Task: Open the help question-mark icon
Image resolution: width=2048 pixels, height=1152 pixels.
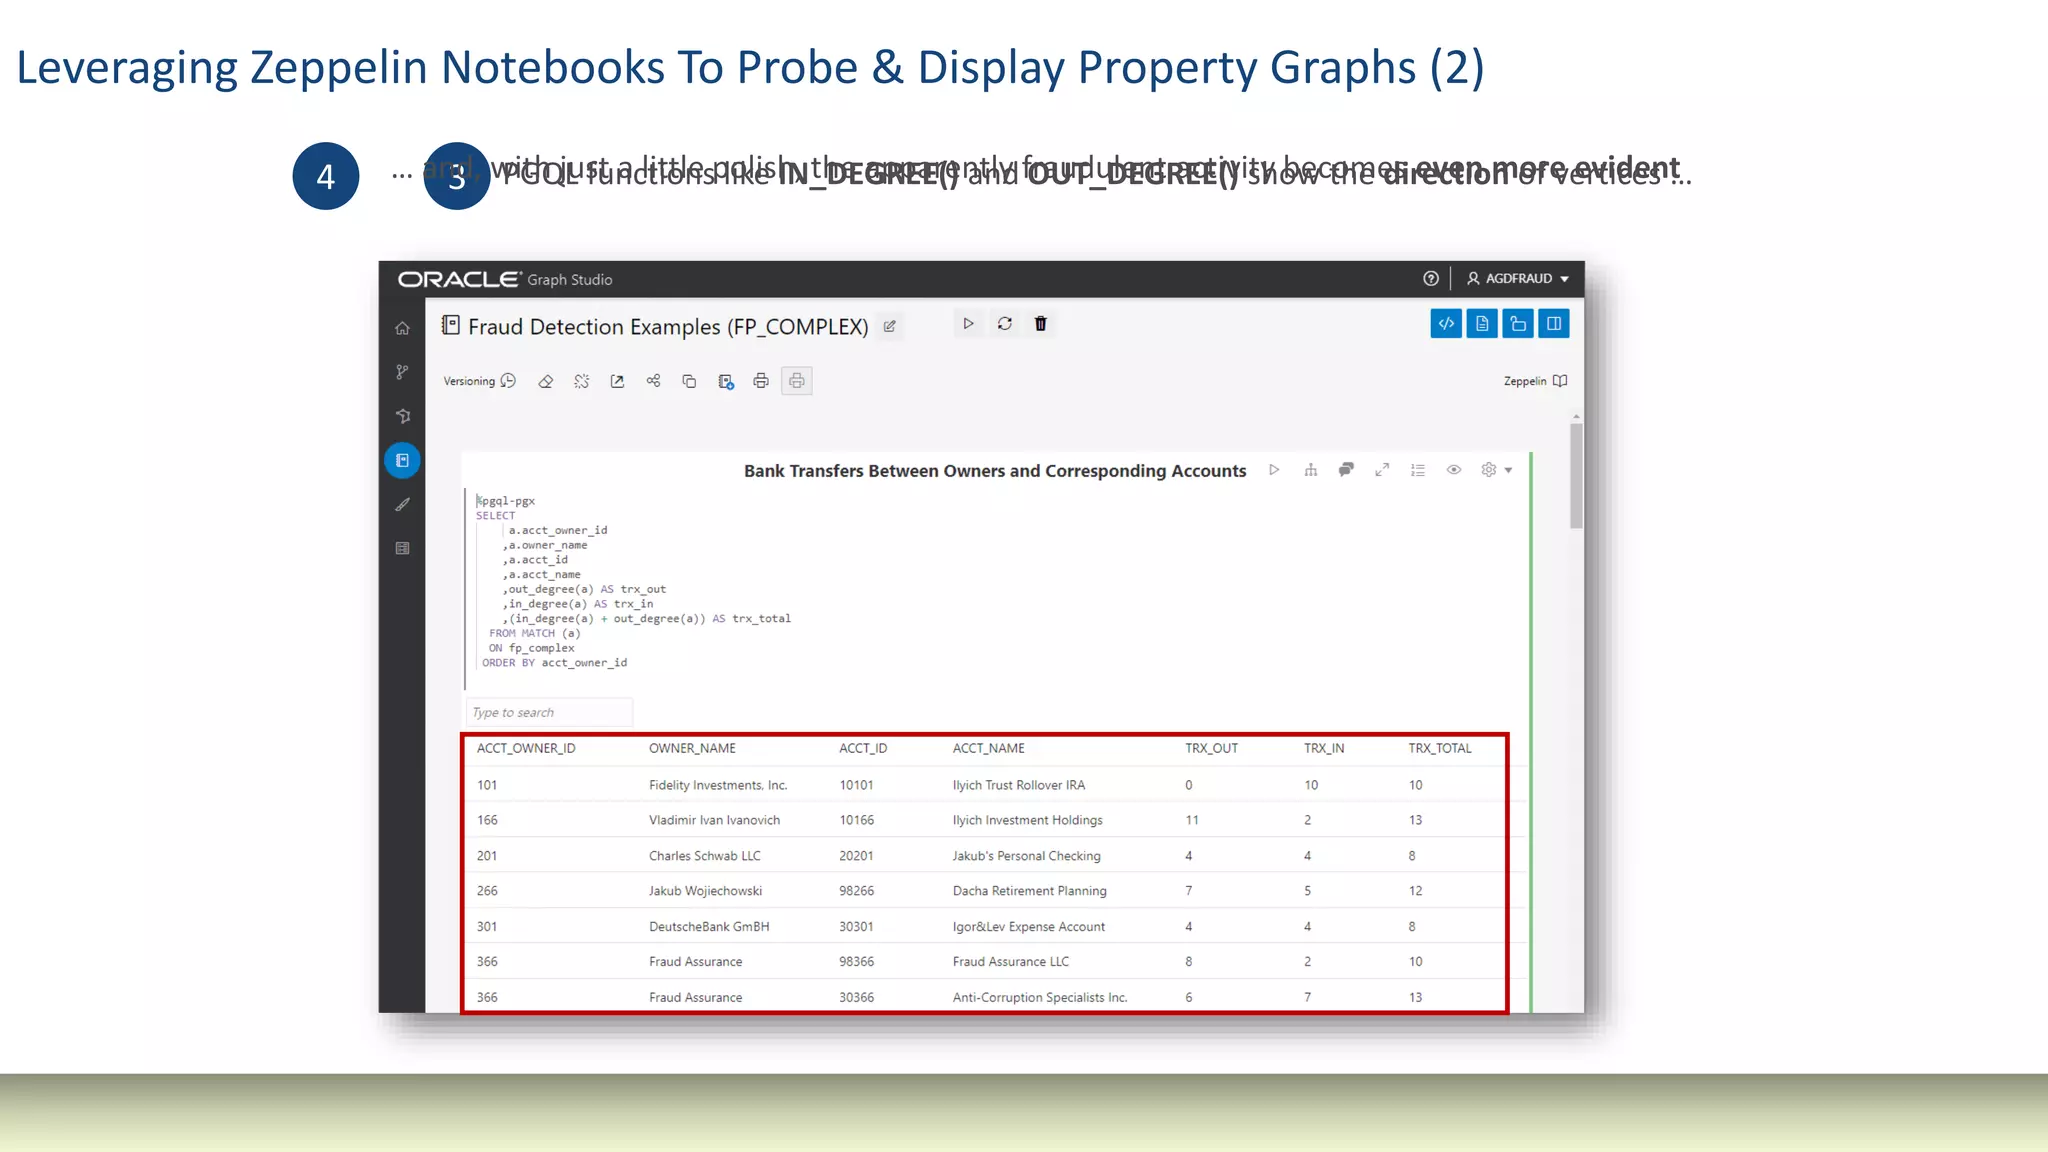Action: pyautogui.click(x=1430, y=279)
